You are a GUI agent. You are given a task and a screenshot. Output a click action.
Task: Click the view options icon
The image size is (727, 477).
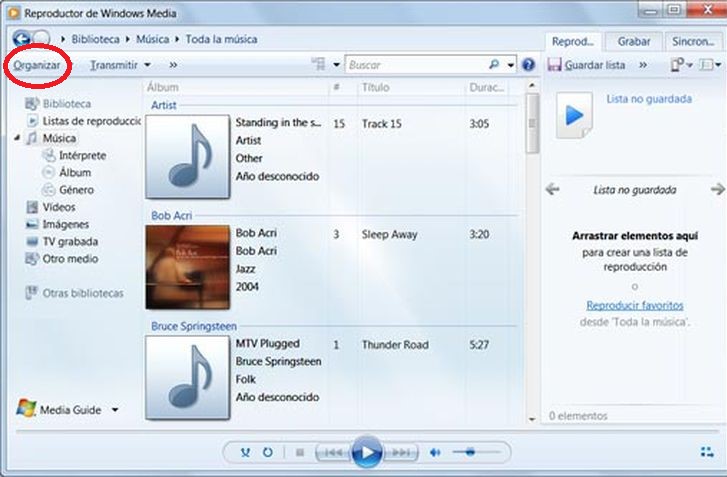click(318, 64)
